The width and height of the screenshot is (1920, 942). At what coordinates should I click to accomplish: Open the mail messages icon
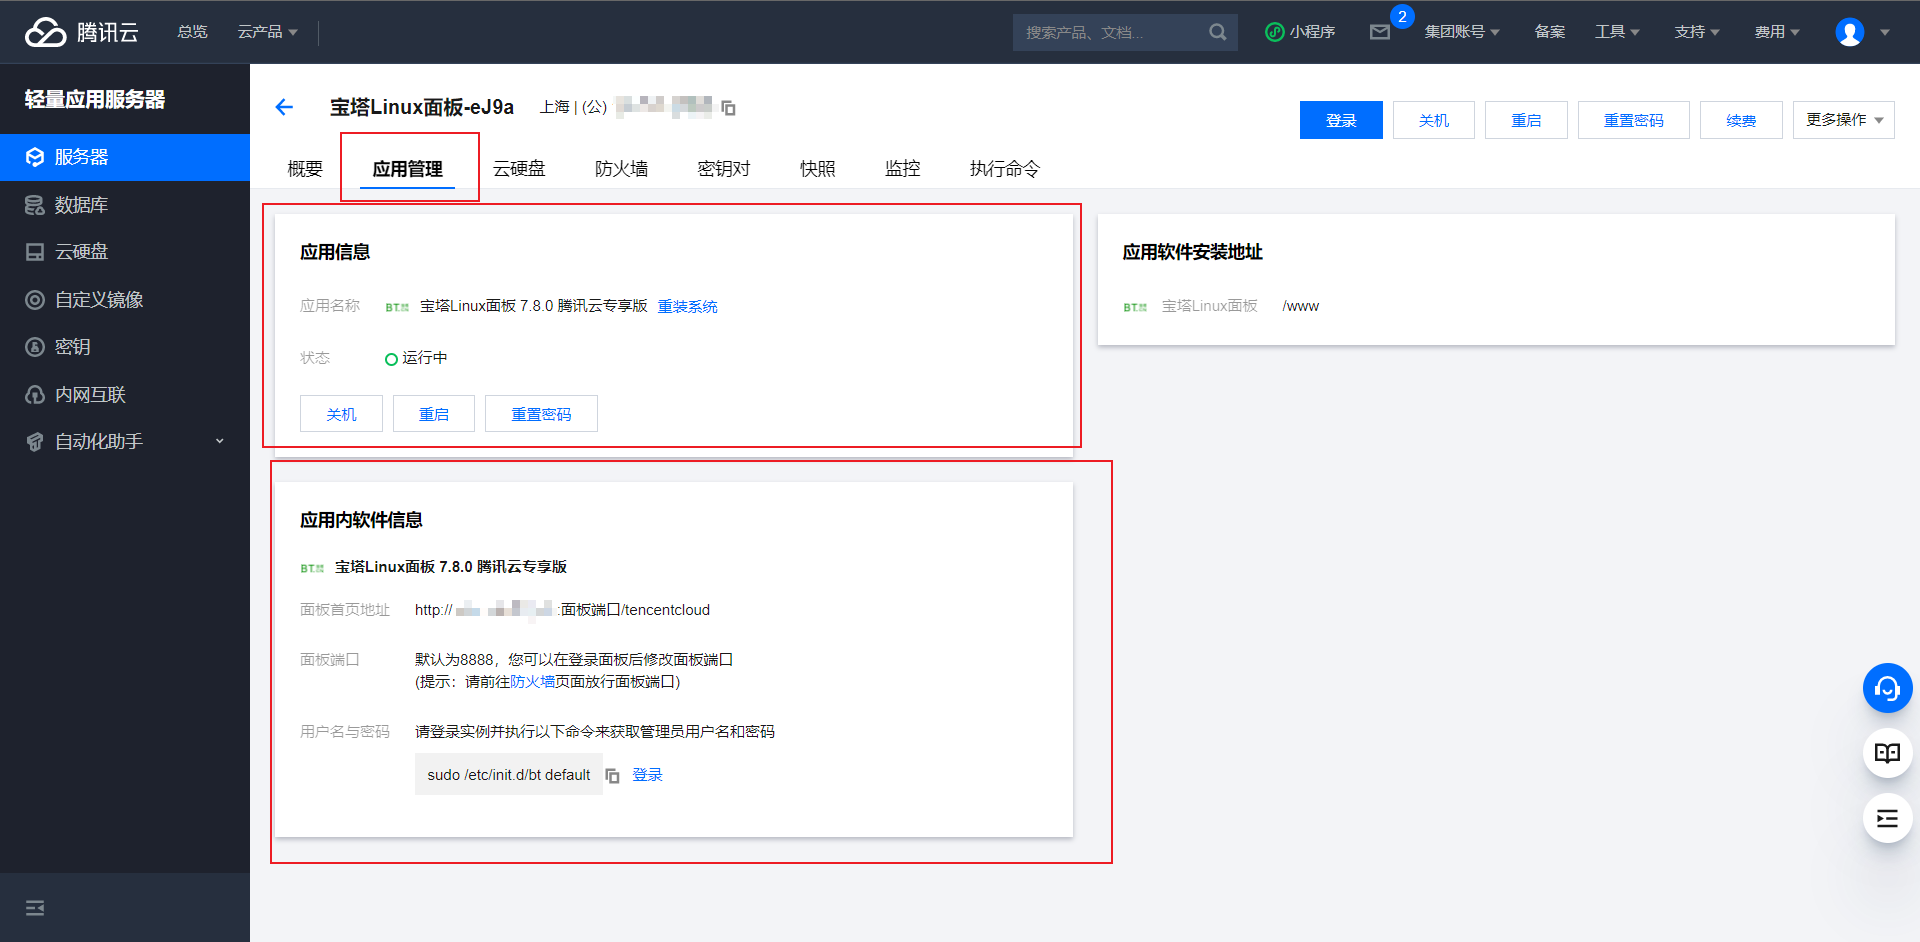pyautogui.click(x=1380, y=32)
